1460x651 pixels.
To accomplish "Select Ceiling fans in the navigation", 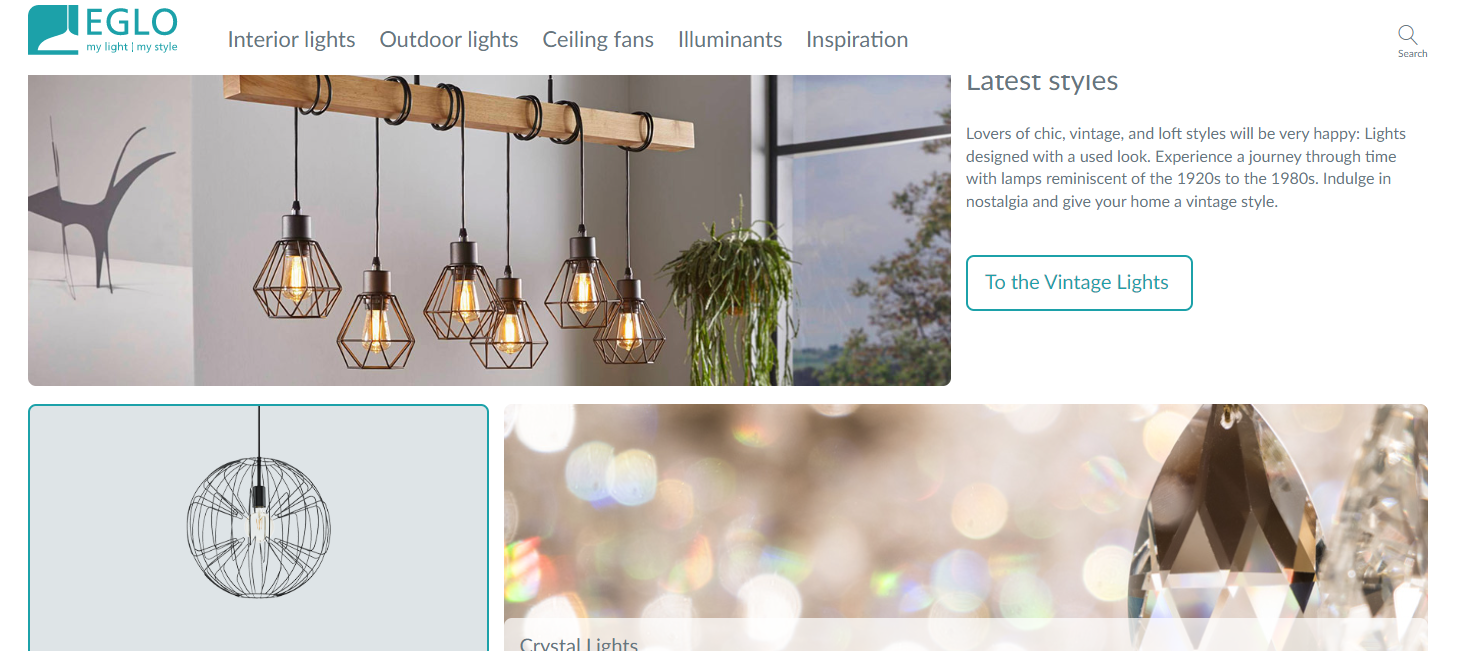I will coord(598,40).
